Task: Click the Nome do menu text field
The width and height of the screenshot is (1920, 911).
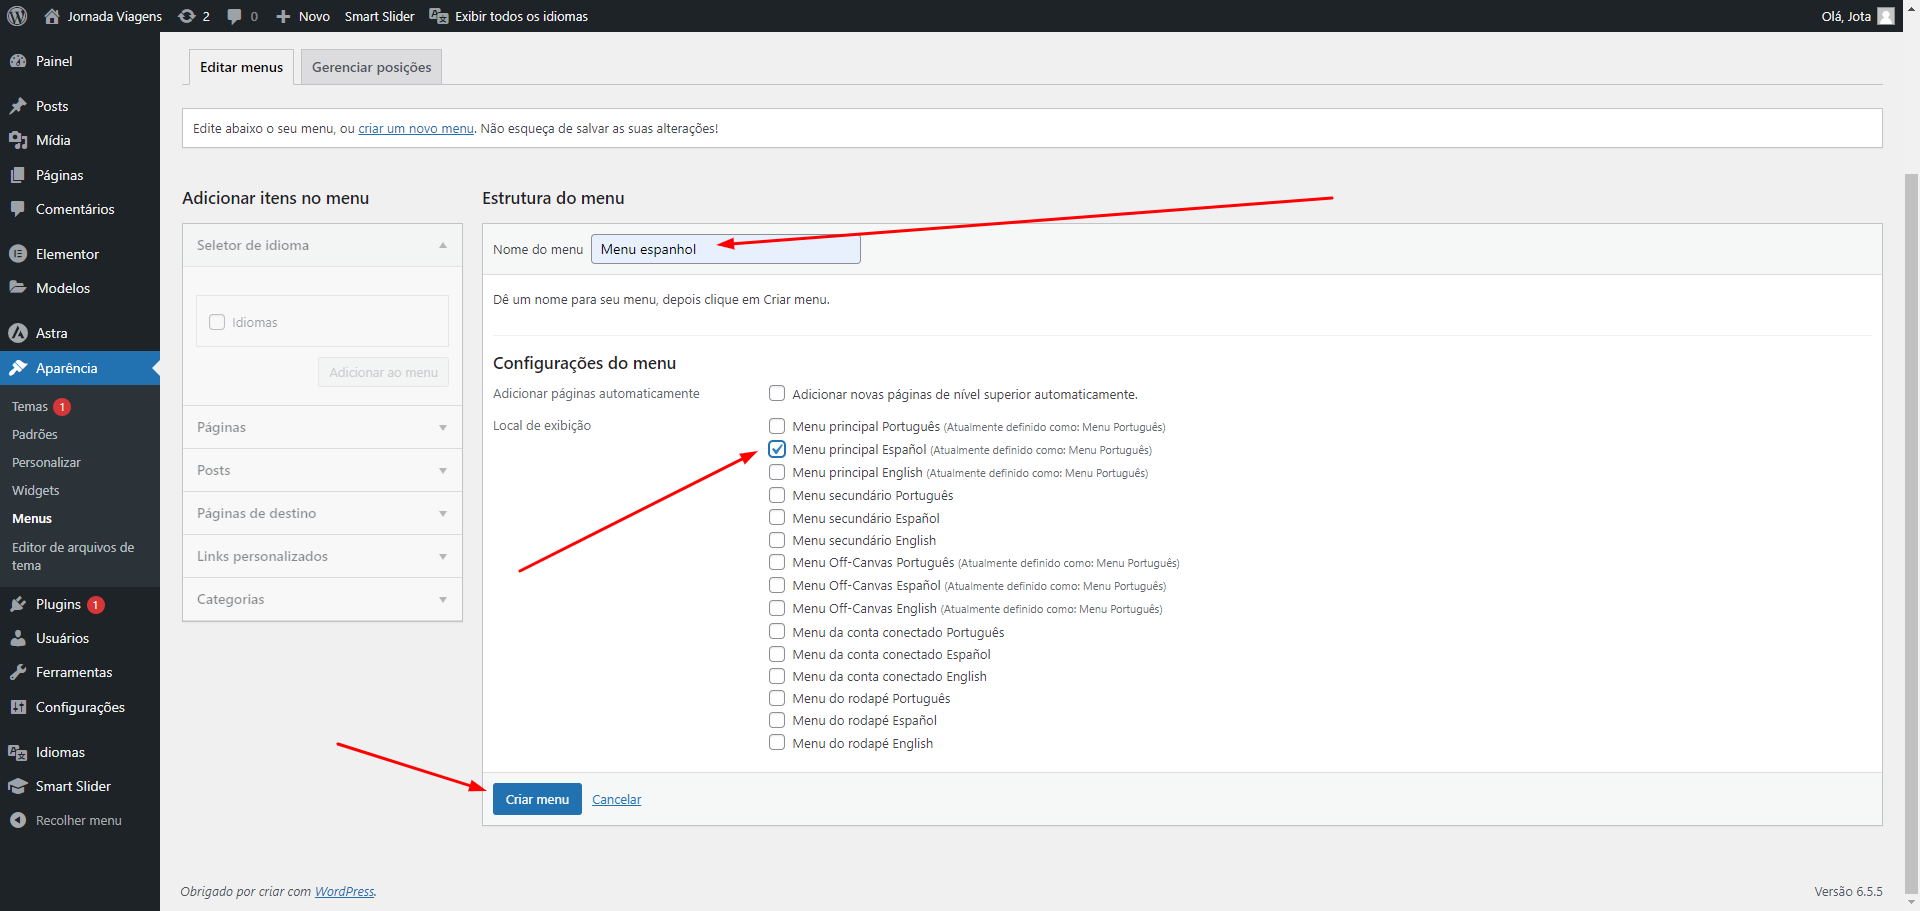Action: pyautogui.click(x=725, y=249)
